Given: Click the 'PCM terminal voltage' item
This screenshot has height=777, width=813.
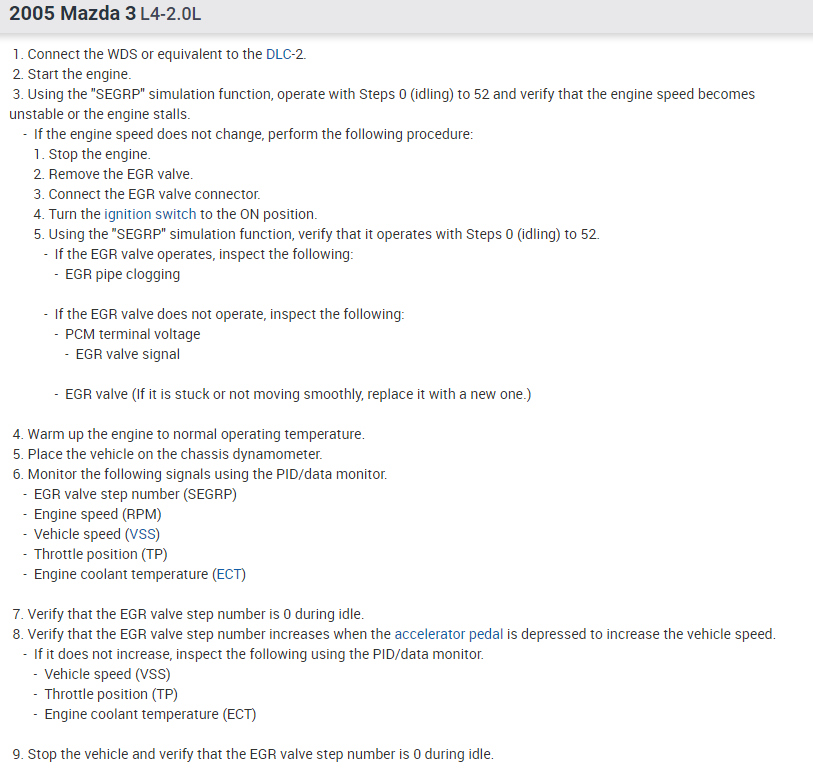Looking at the screenshot, I should (132, 334).
